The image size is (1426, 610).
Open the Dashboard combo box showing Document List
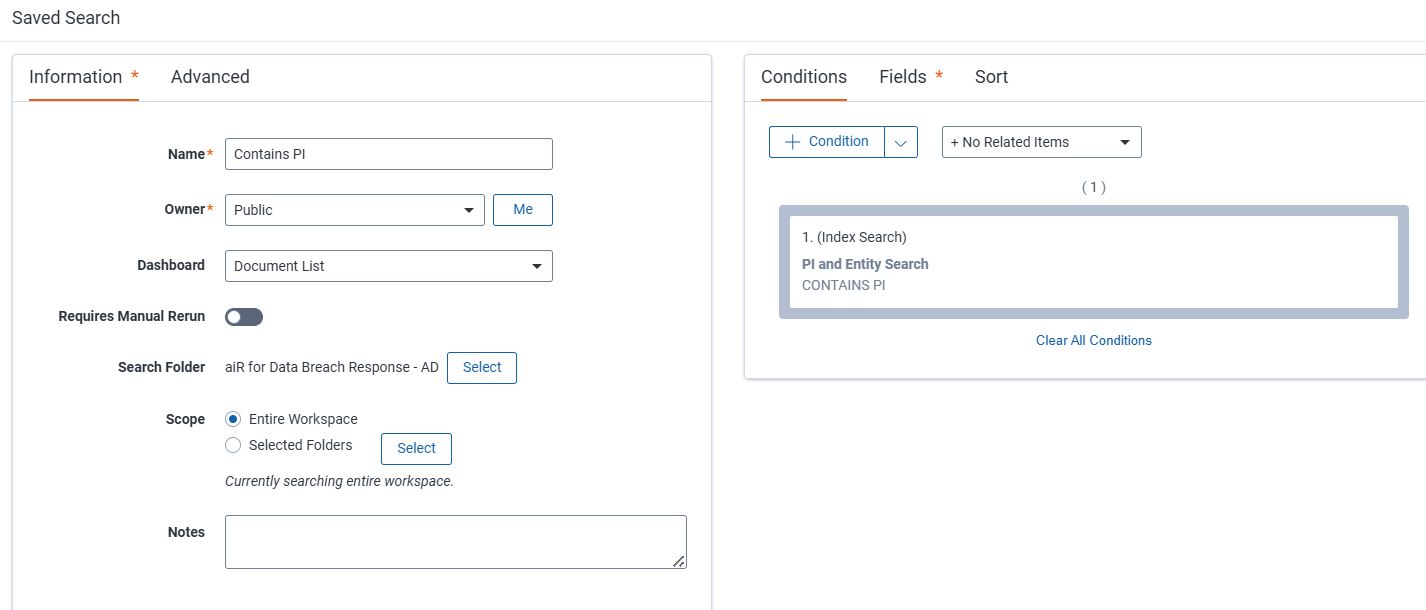point(388,266)
